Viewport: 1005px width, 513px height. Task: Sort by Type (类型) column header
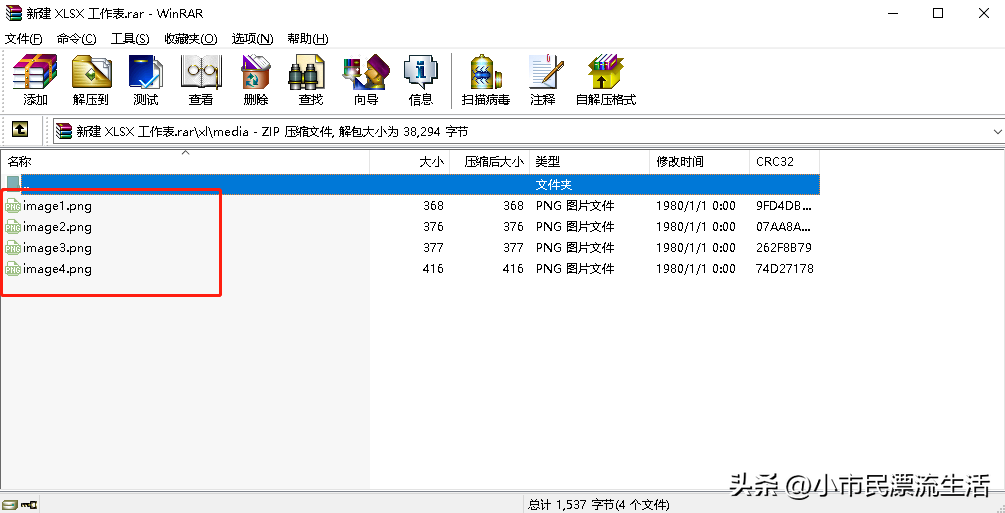click(590, 162)
